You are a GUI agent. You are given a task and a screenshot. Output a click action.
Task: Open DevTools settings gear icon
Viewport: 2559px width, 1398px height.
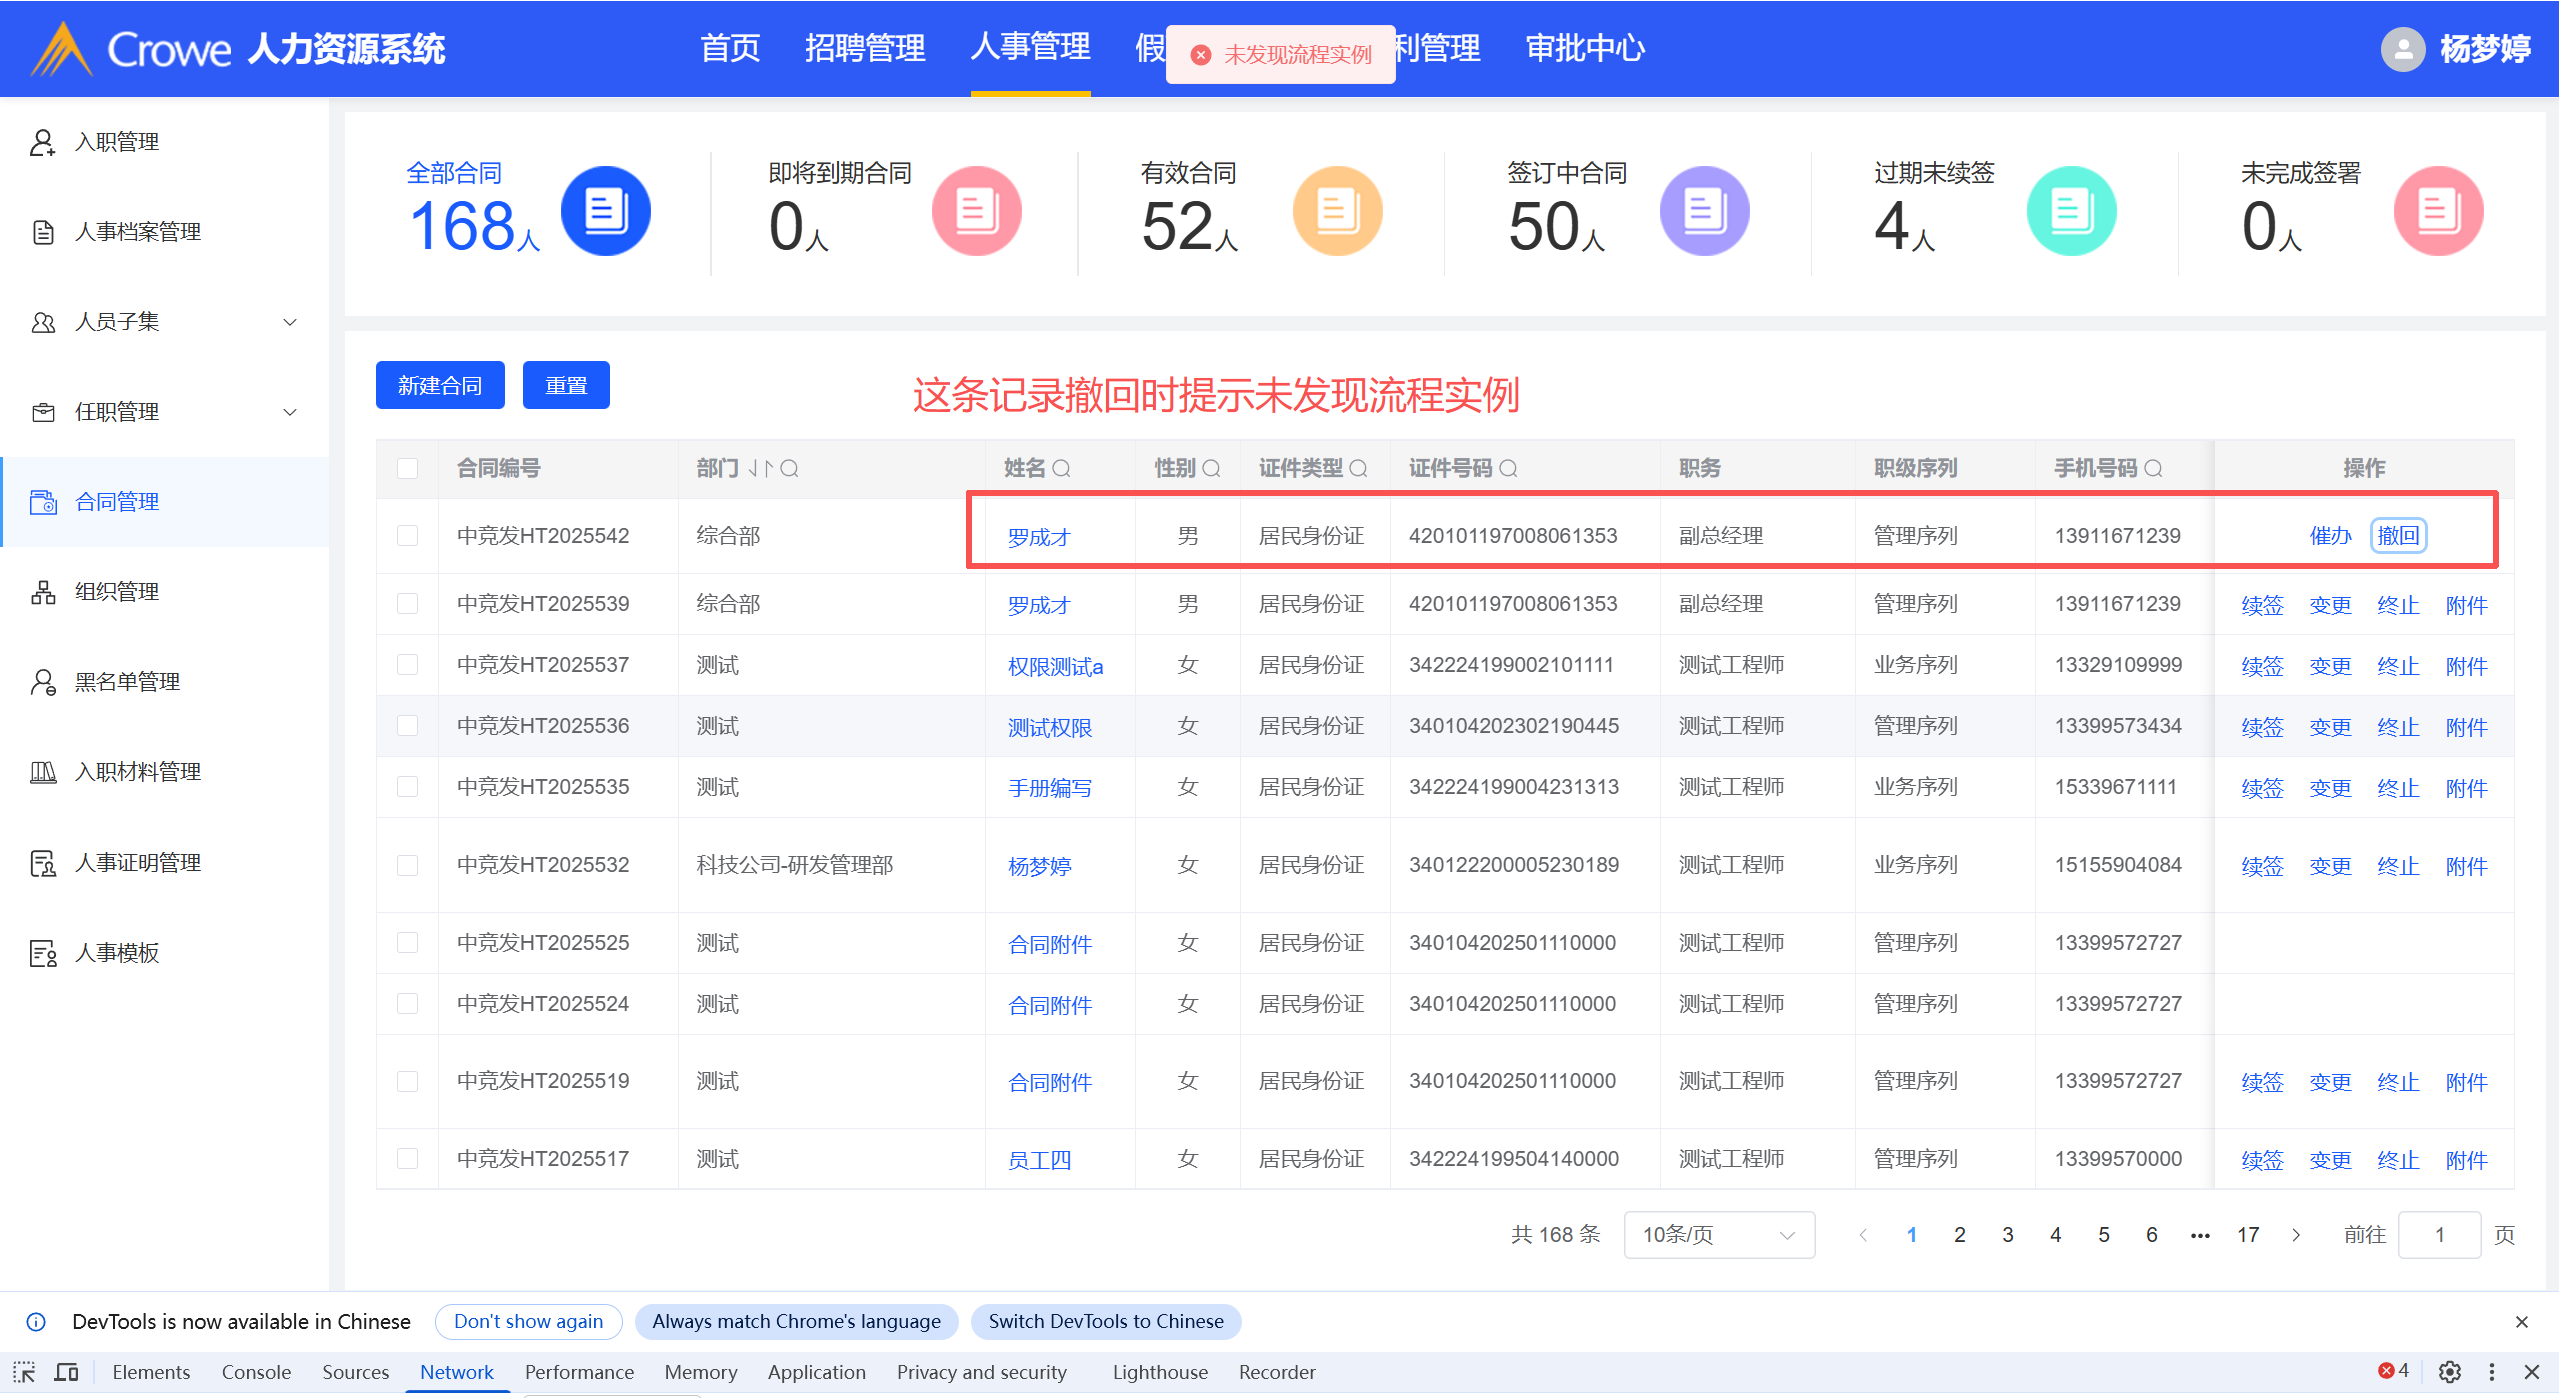[2449, 1371]
